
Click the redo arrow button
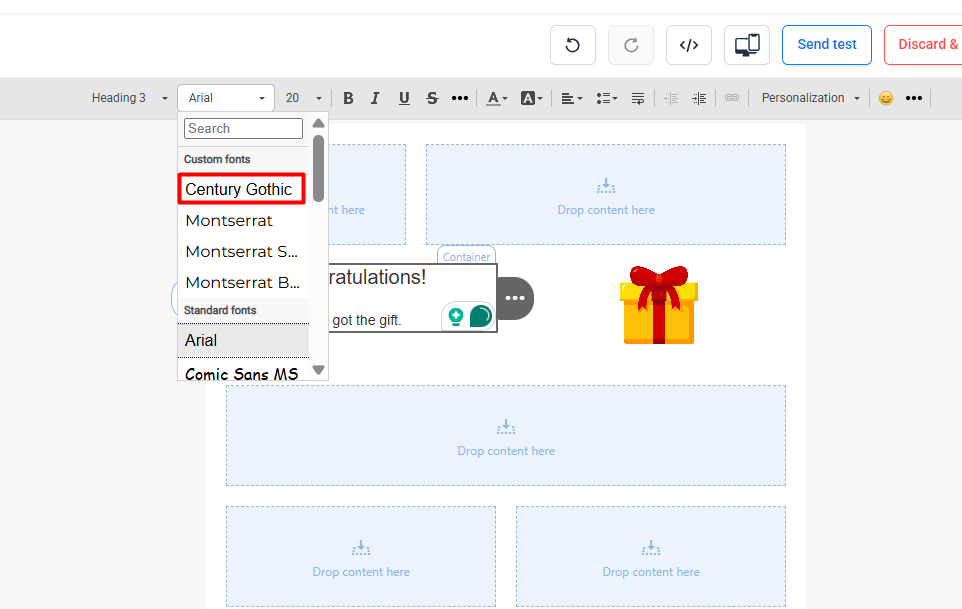[631, 45]
